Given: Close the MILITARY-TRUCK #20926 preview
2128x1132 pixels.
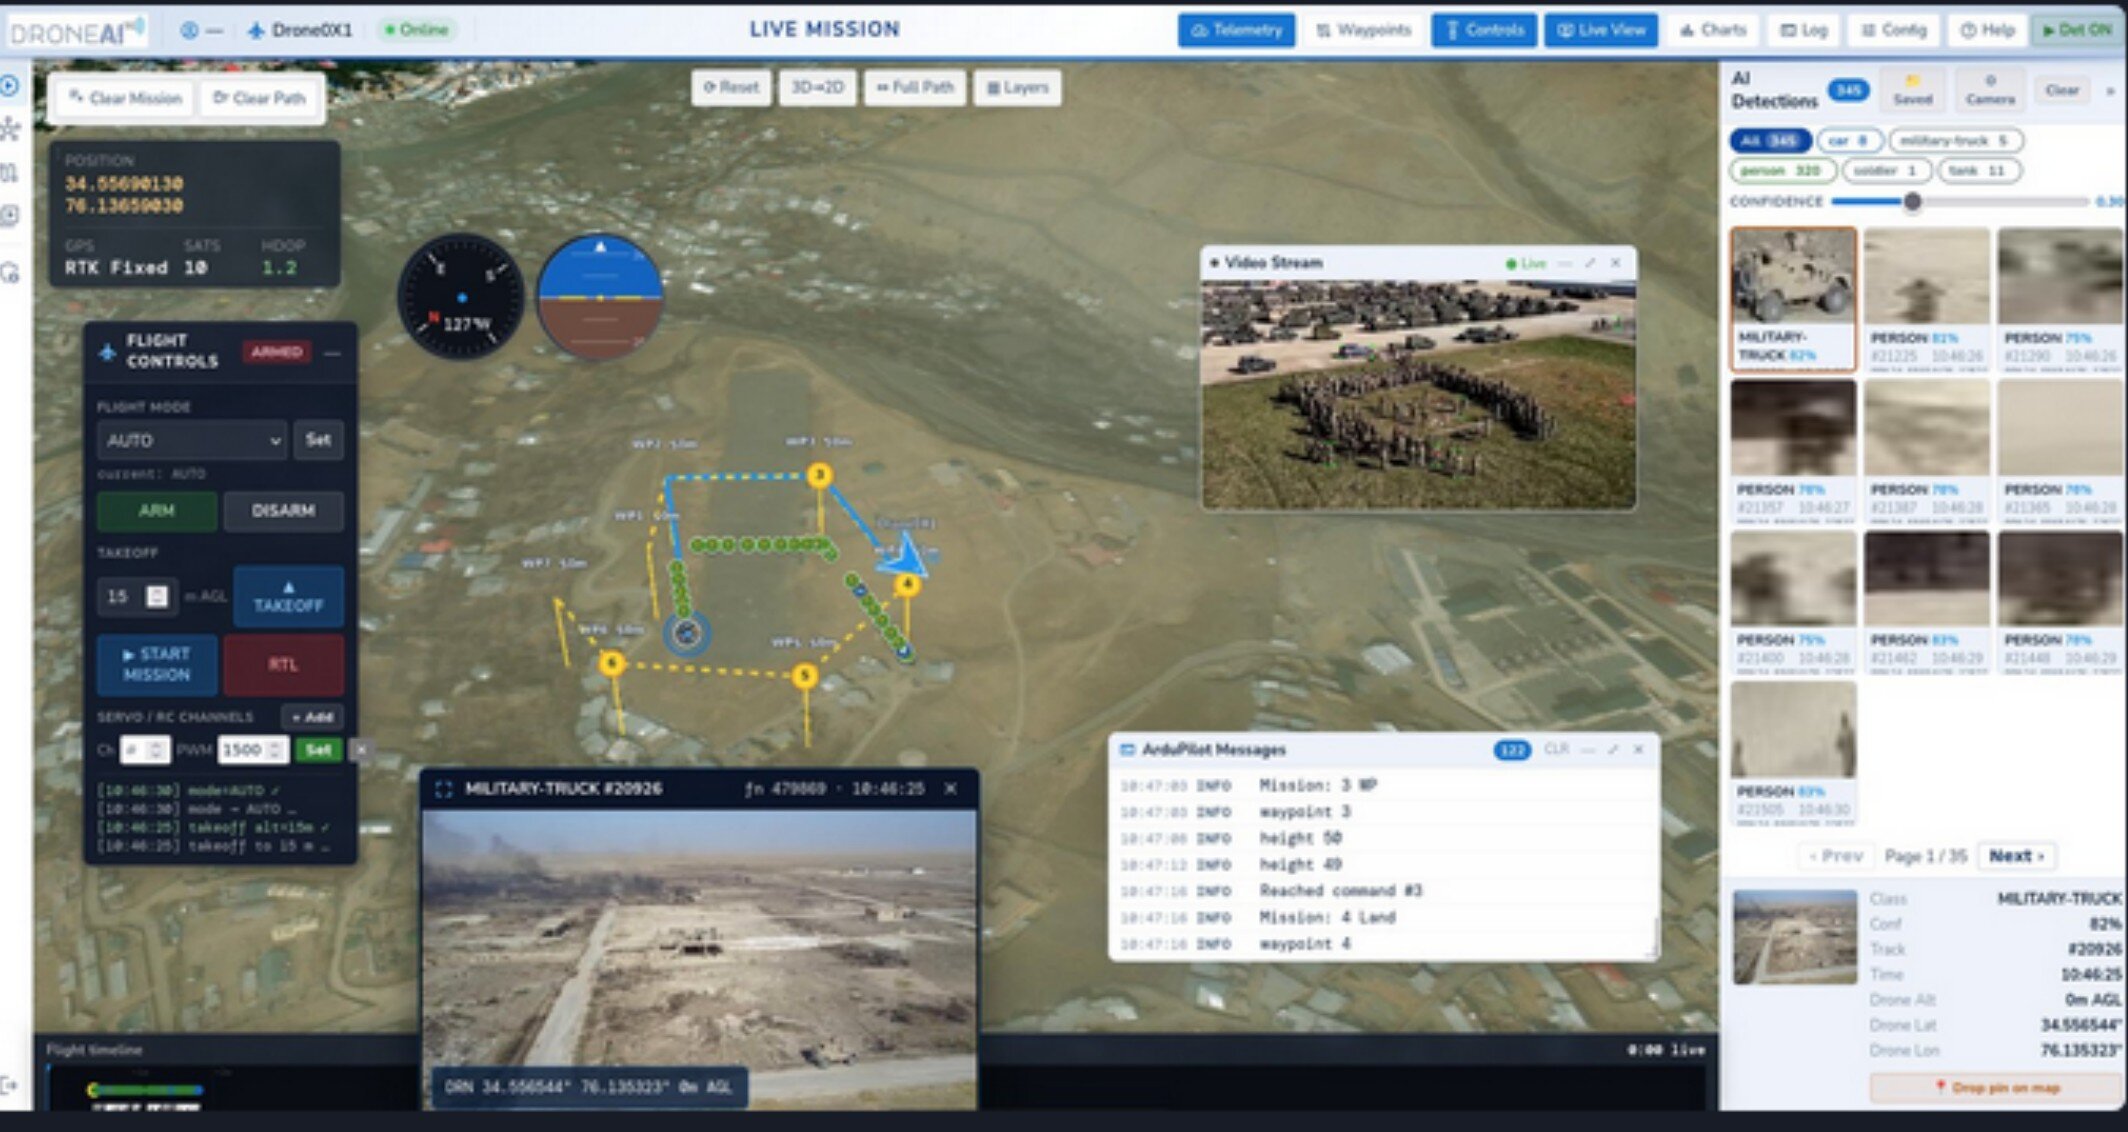Looking at the screenshot, I should [950, 789].
